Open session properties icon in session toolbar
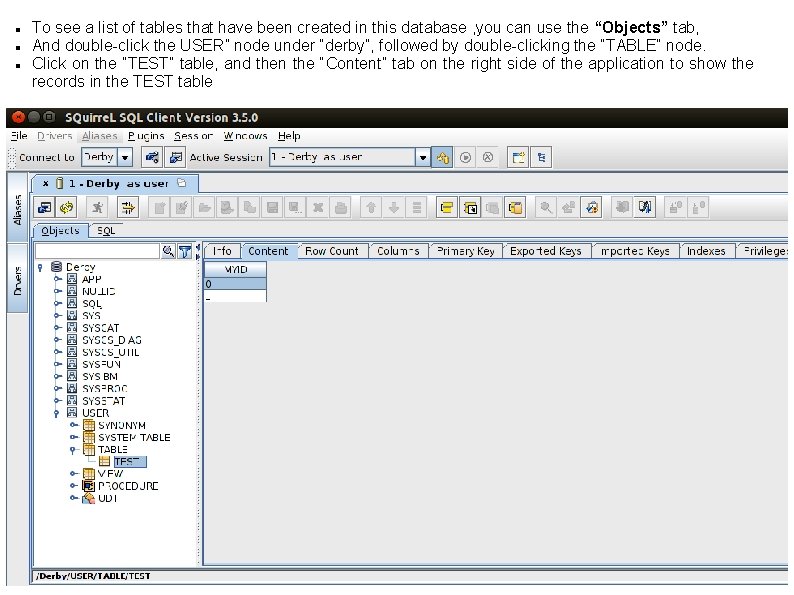 pyautogui.click(x=45, y=207)
